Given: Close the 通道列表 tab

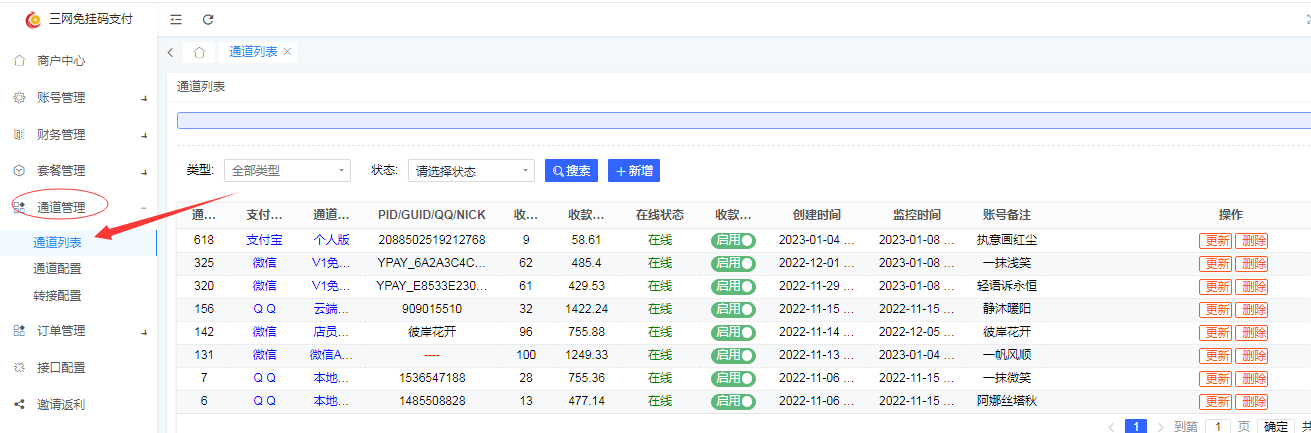Looking at the screenshot, I should click(287, 52).
